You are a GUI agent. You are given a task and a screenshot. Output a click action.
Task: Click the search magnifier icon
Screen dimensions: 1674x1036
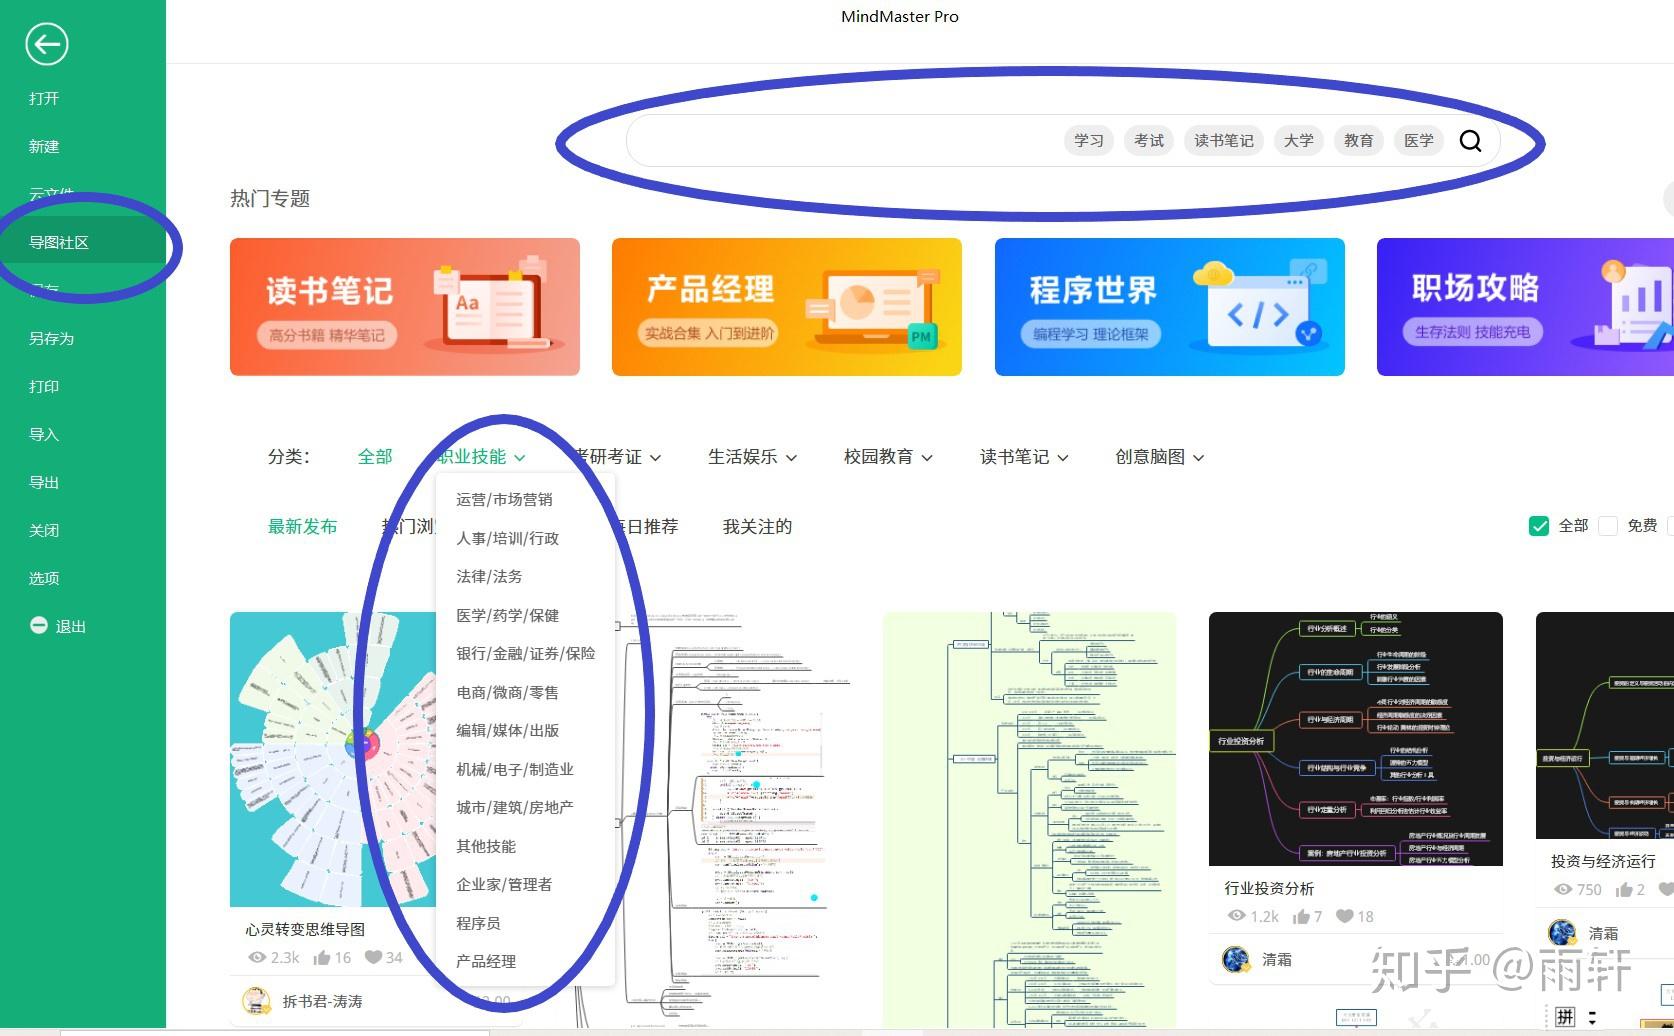(1470, 141)
